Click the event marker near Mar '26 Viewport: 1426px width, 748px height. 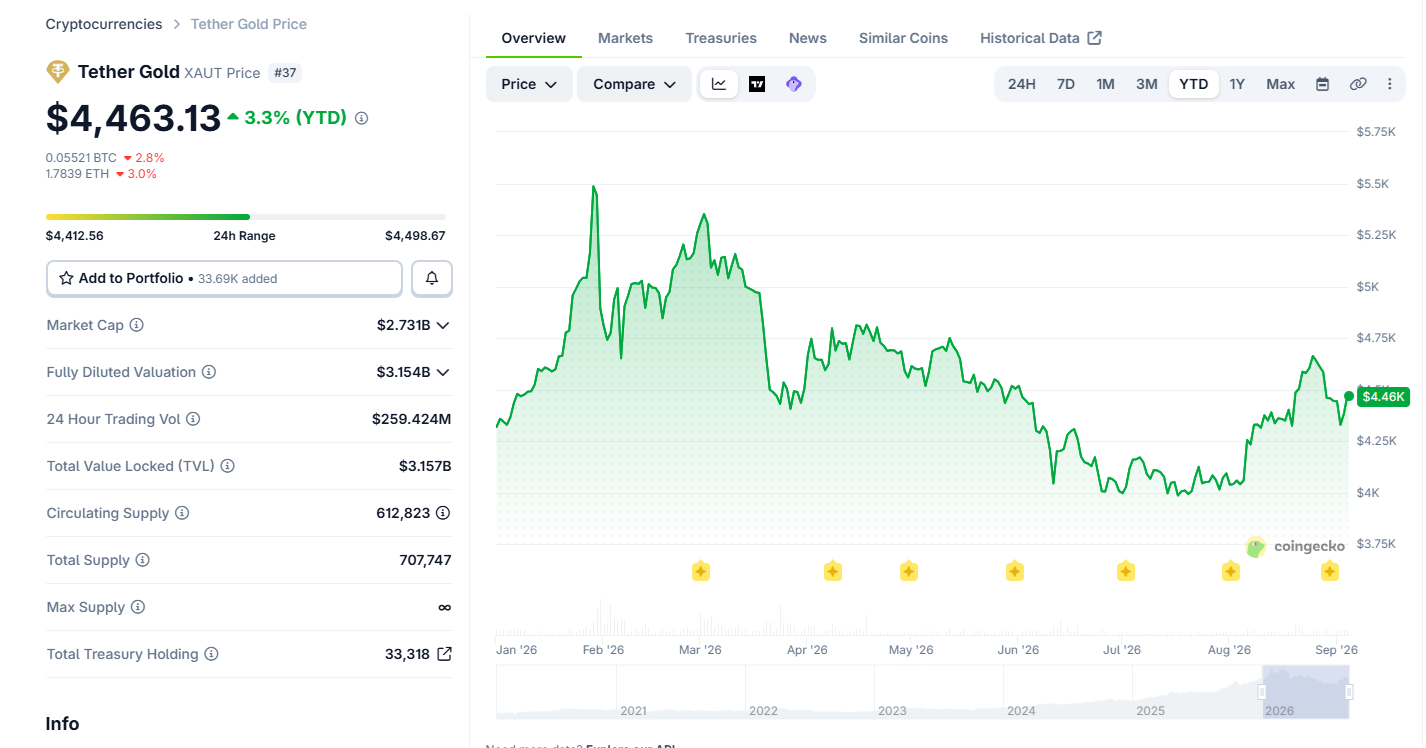[x=701, y=571]
